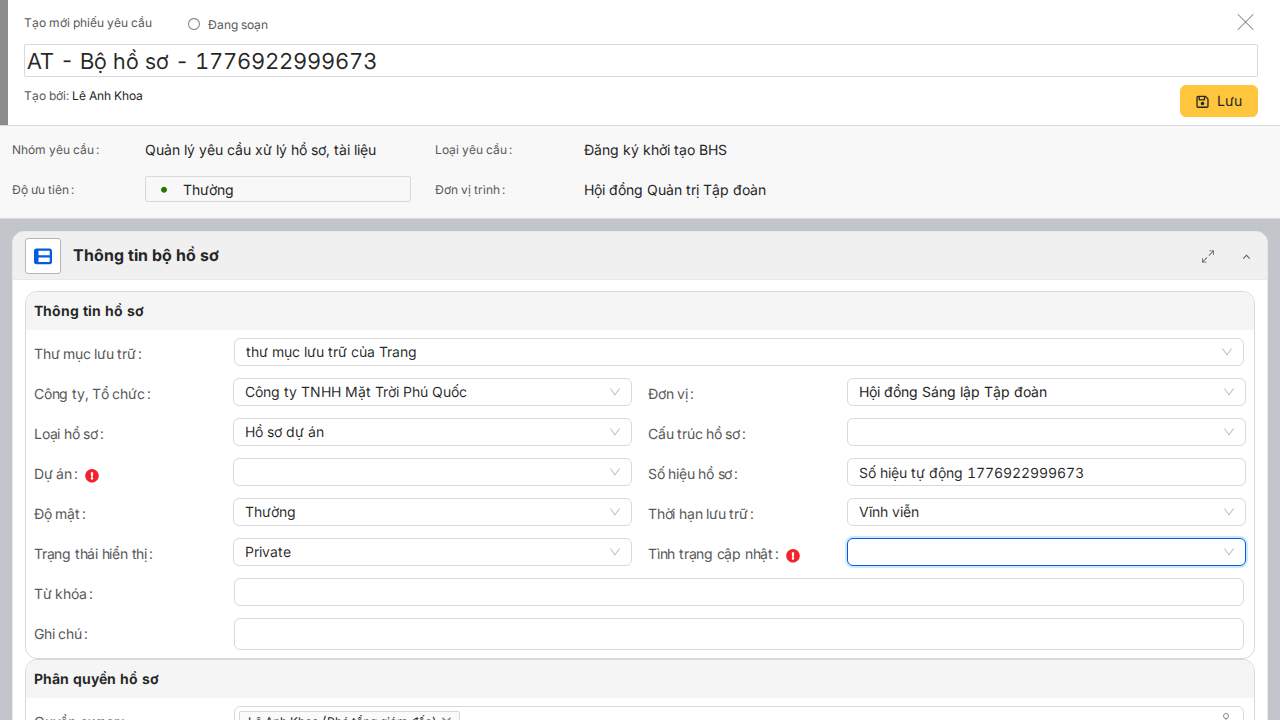Open the Trạng thái hiển thị dropdown

[432, 552]
